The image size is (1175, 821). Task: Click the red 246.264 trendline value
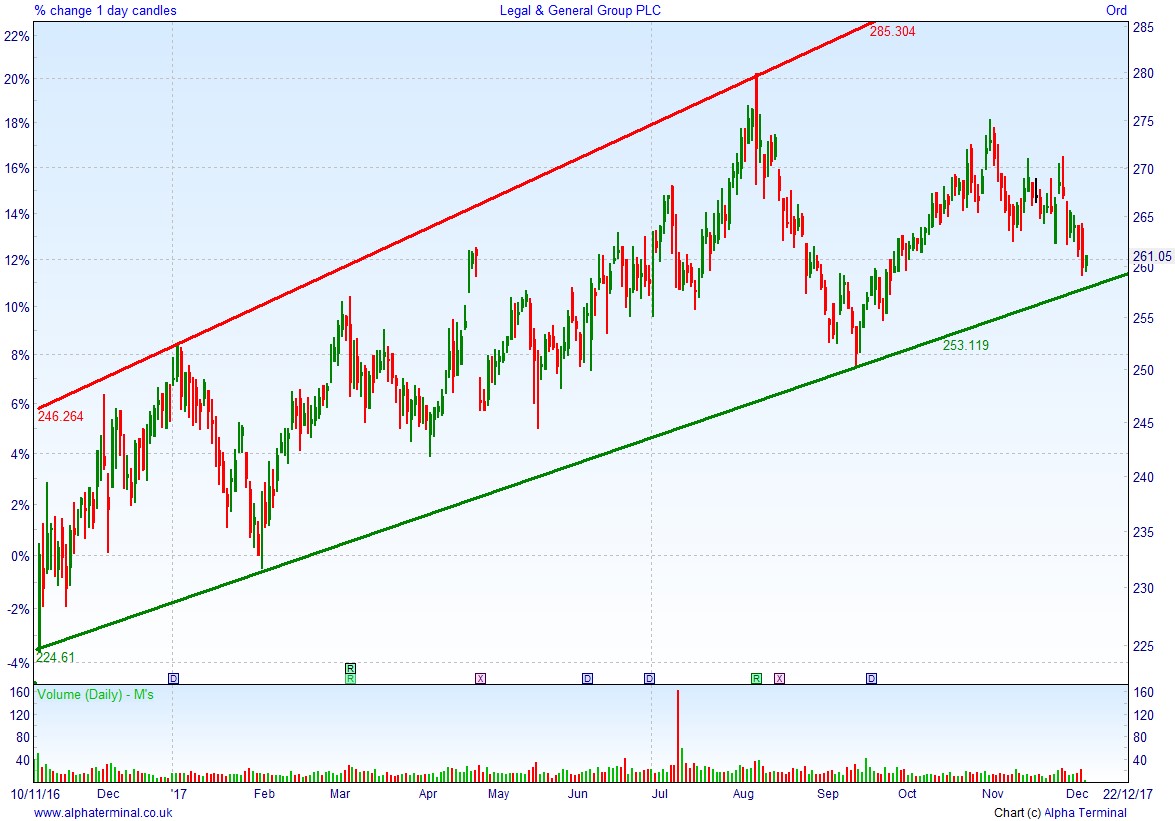click(x=61, y=416)
